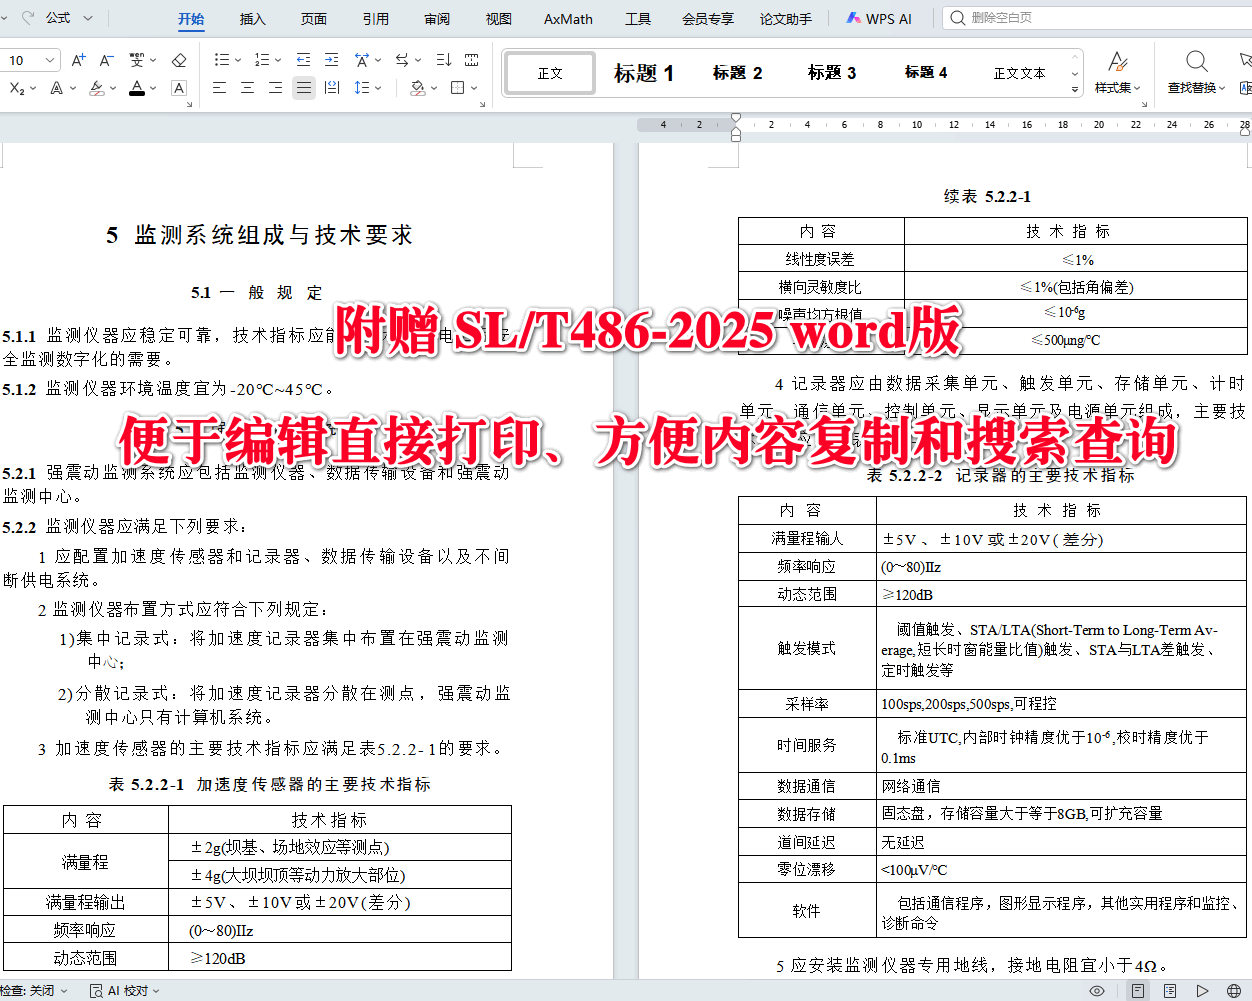The width and height of the screenshot is (1252, 1001).
Task: Switch to the 审阅 tab
Action: (437, 19)
